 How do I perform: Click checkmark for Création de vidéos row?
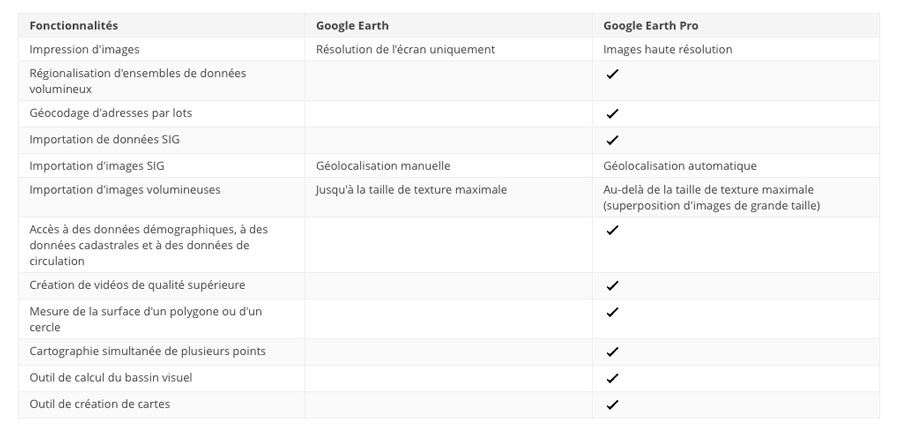[612, 285]
